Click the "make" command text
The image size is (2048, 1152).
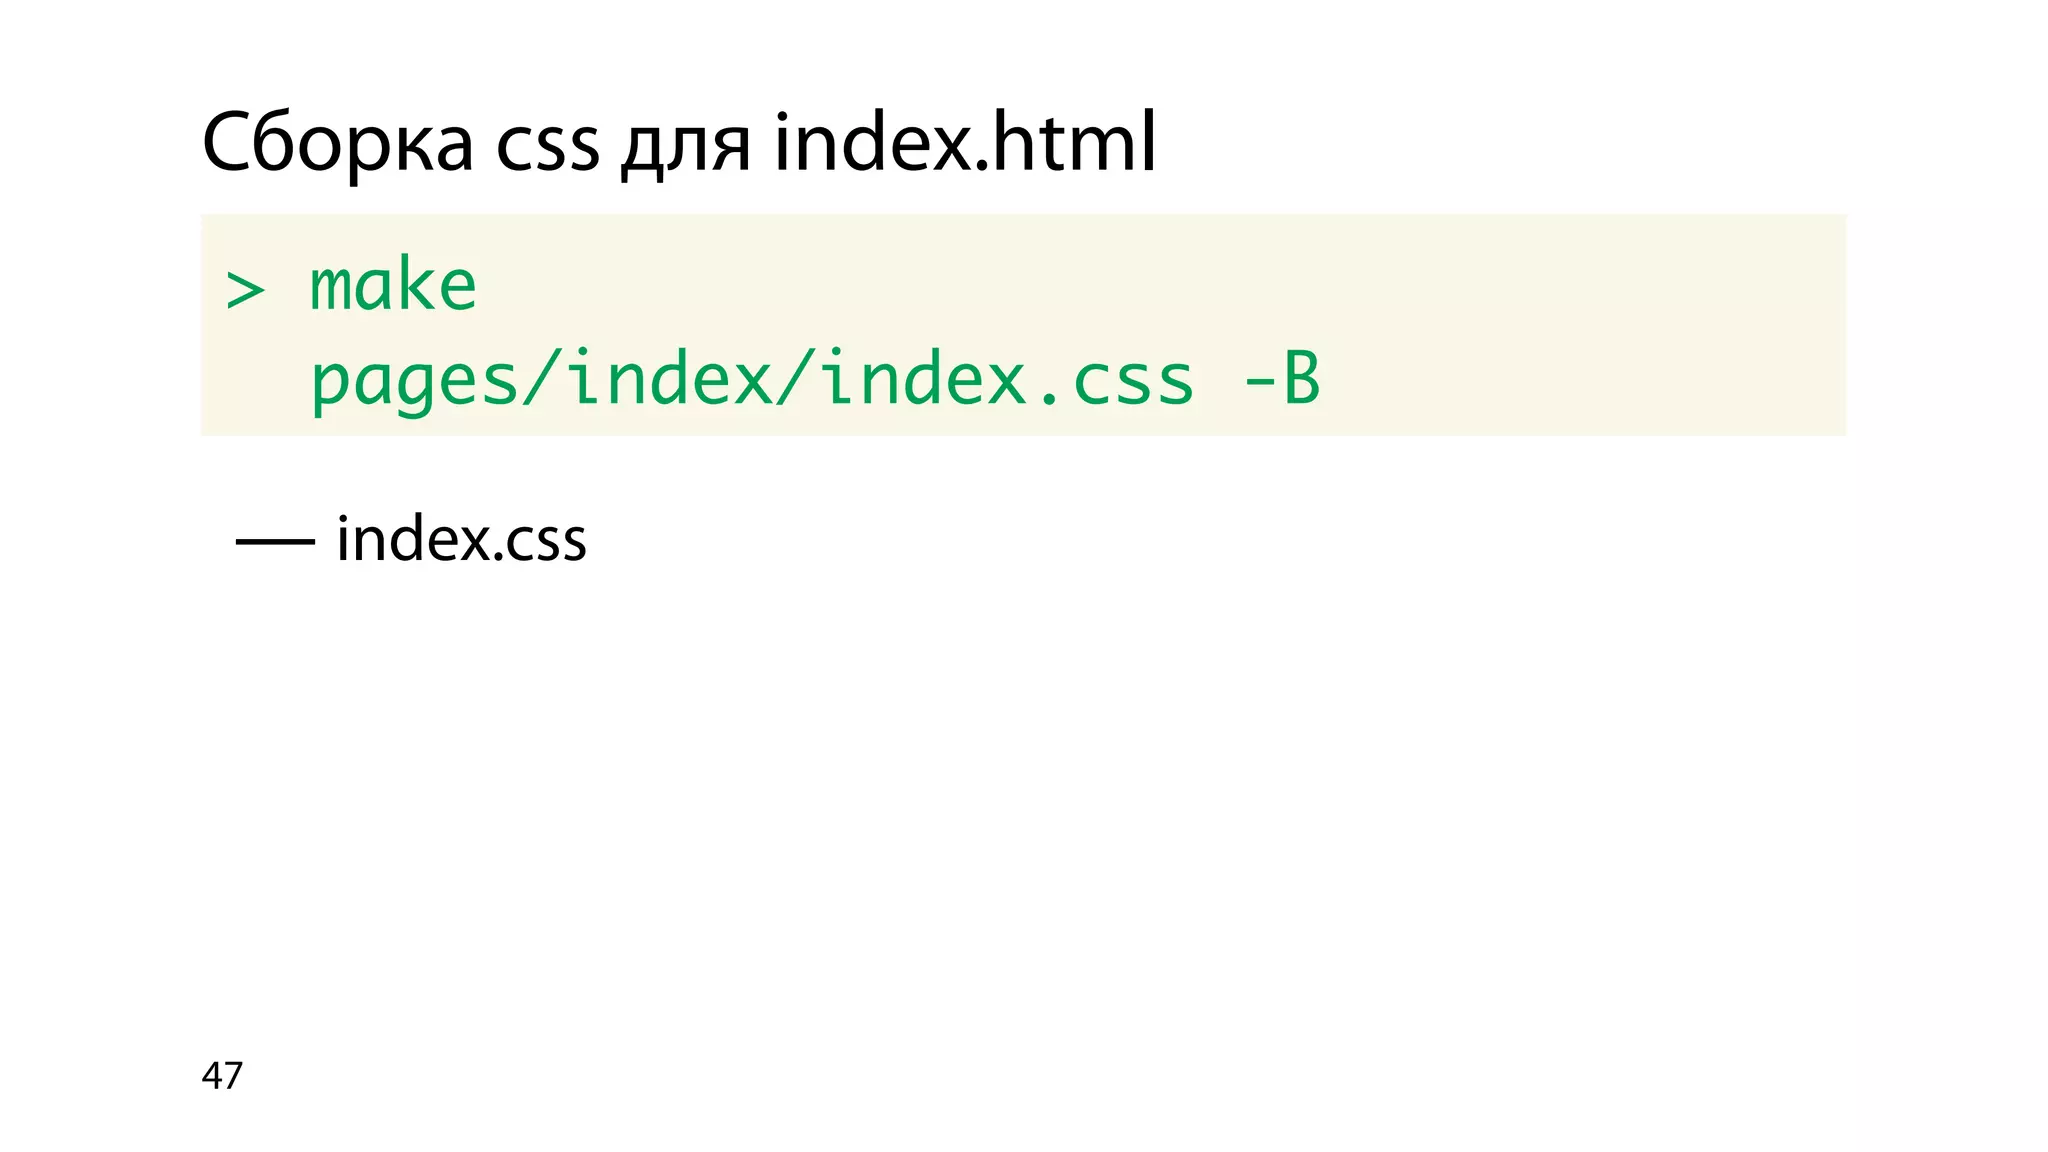point(393,285)
